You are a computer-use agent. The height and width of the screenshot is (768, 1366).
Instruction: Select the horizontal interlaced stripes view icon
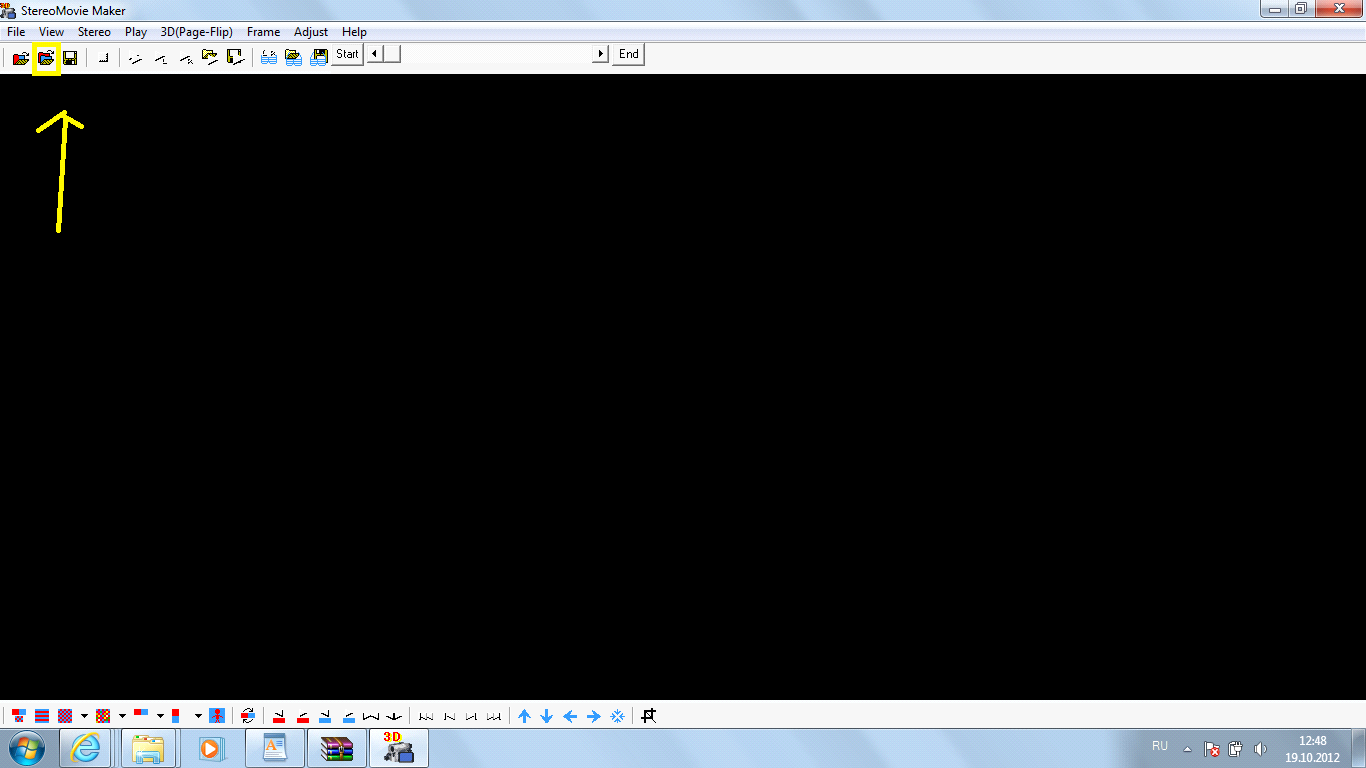point(42,716)
